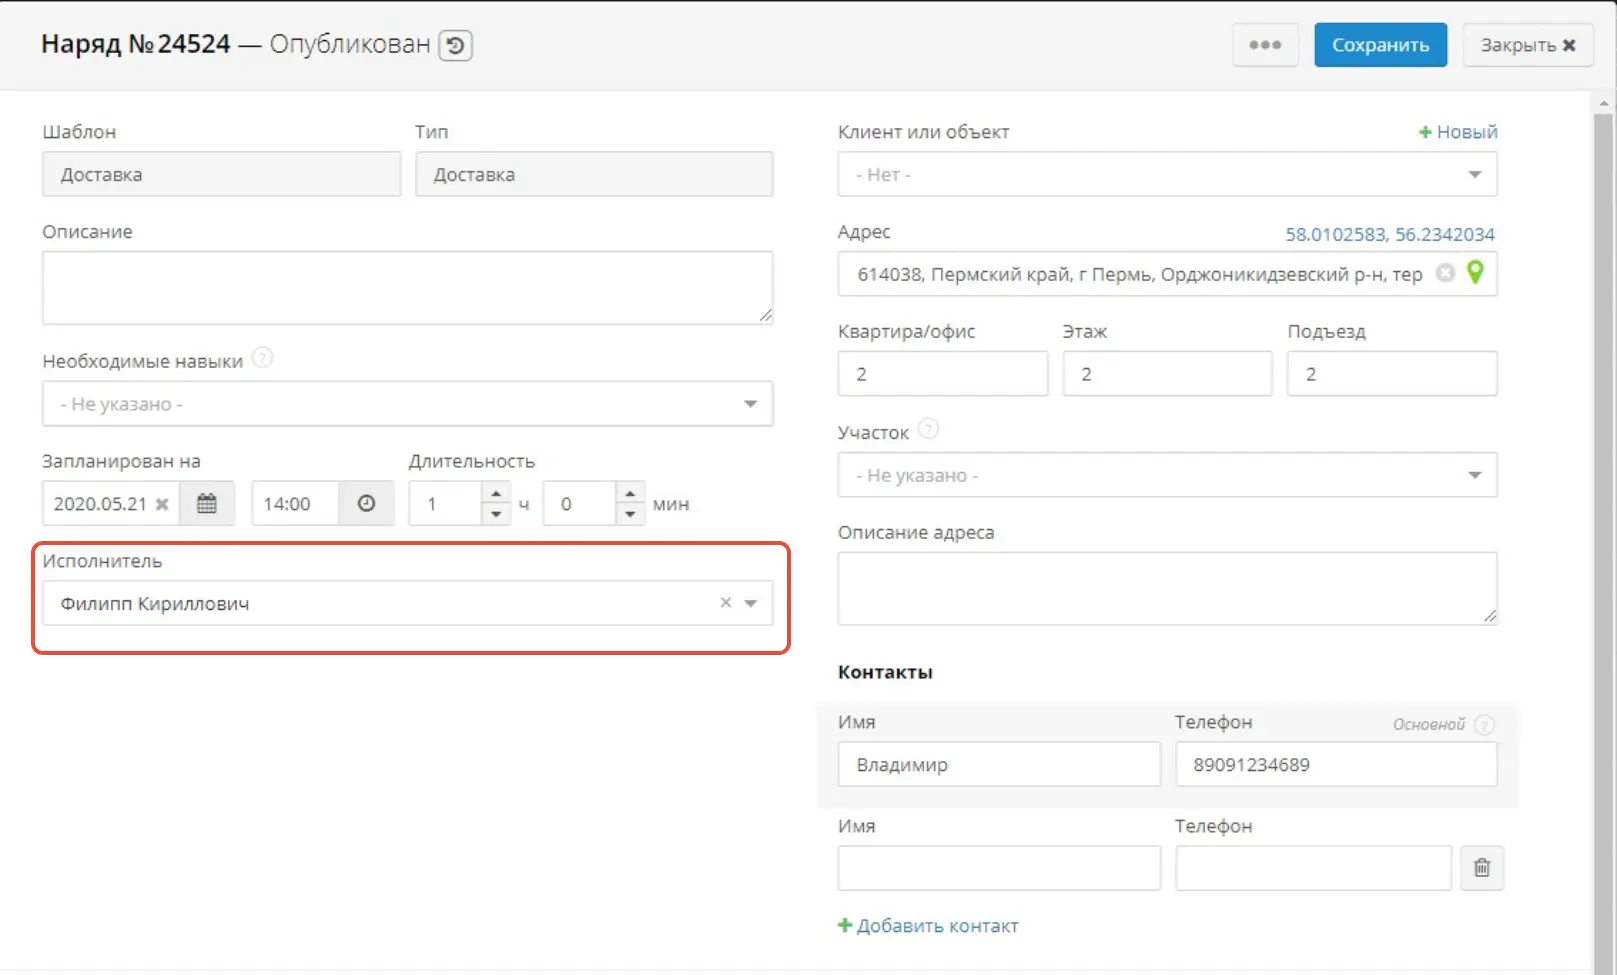Decrease duration minutes with down arrow
Viewport: 1617px width, 975px height.
pos(630,514)
